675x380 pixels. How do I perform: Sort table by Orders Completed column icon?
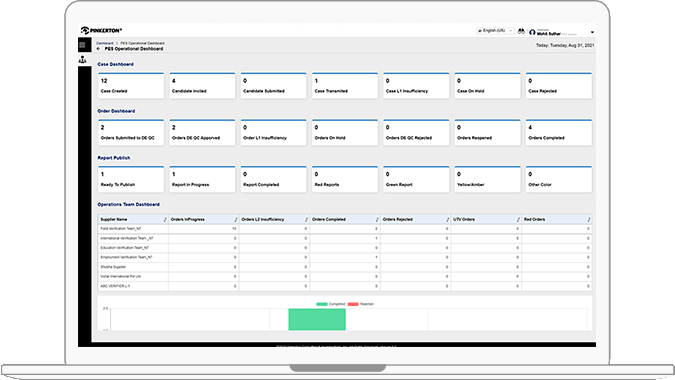pyautogui.click(x=377, y=219)
